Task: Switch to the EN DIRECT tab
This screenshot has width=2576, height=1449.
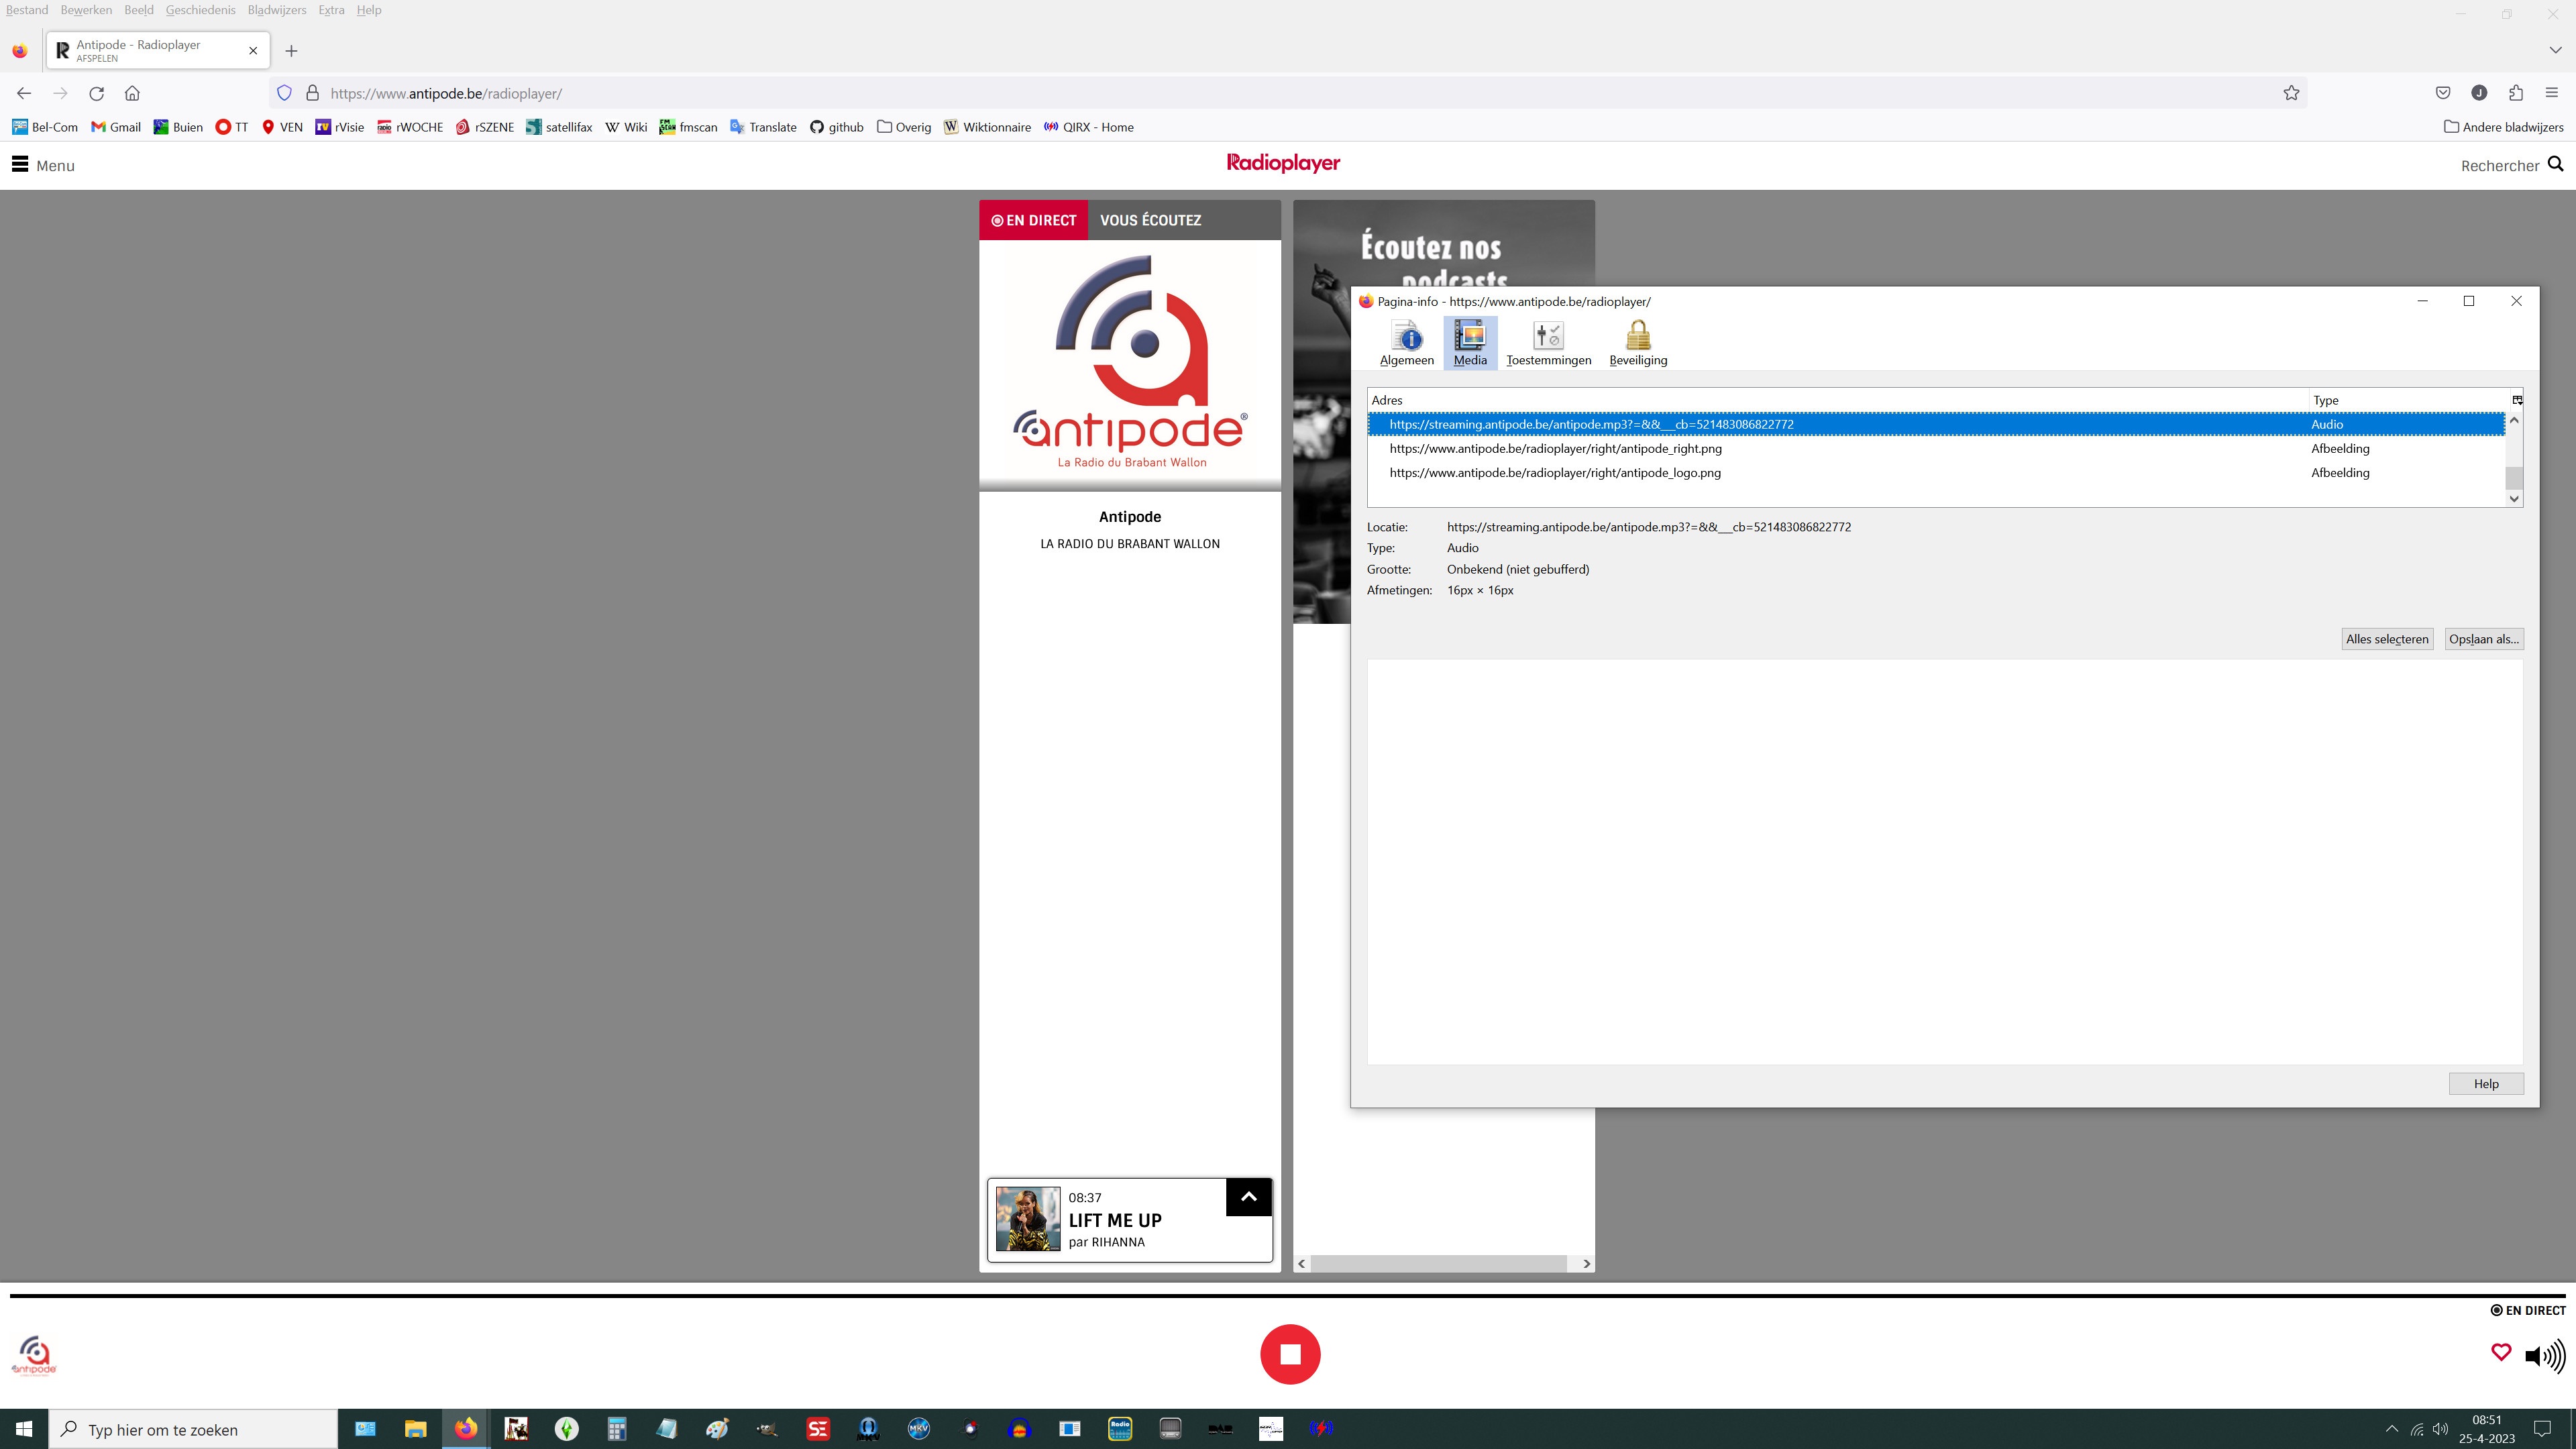Action: [1033, 220]
